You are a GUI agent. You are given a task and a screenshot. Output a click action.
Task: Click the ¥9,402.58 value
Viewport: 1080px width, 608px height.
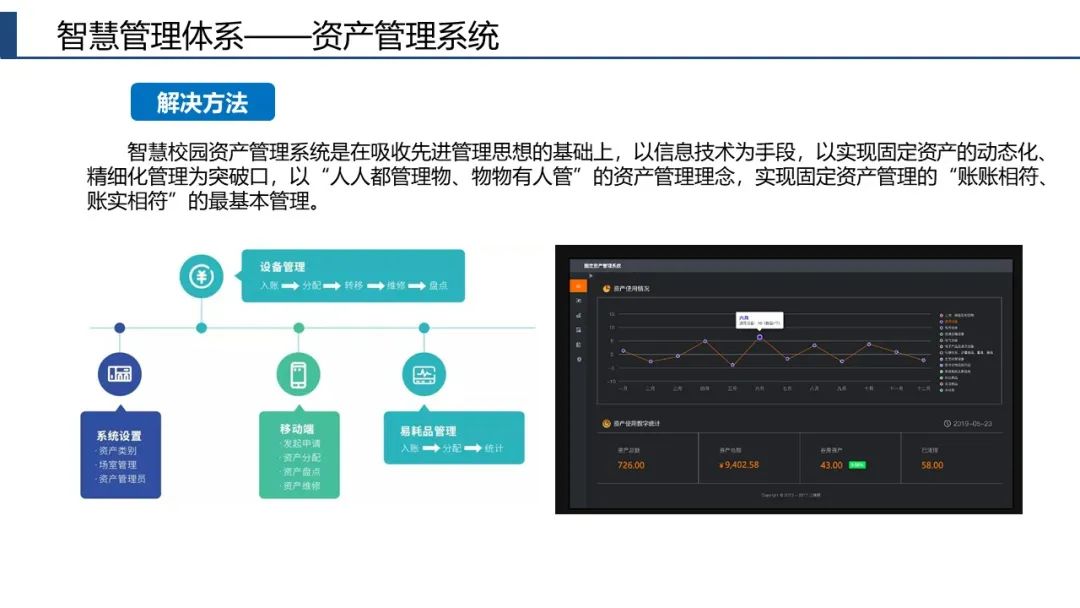click(x=738, y=465)
